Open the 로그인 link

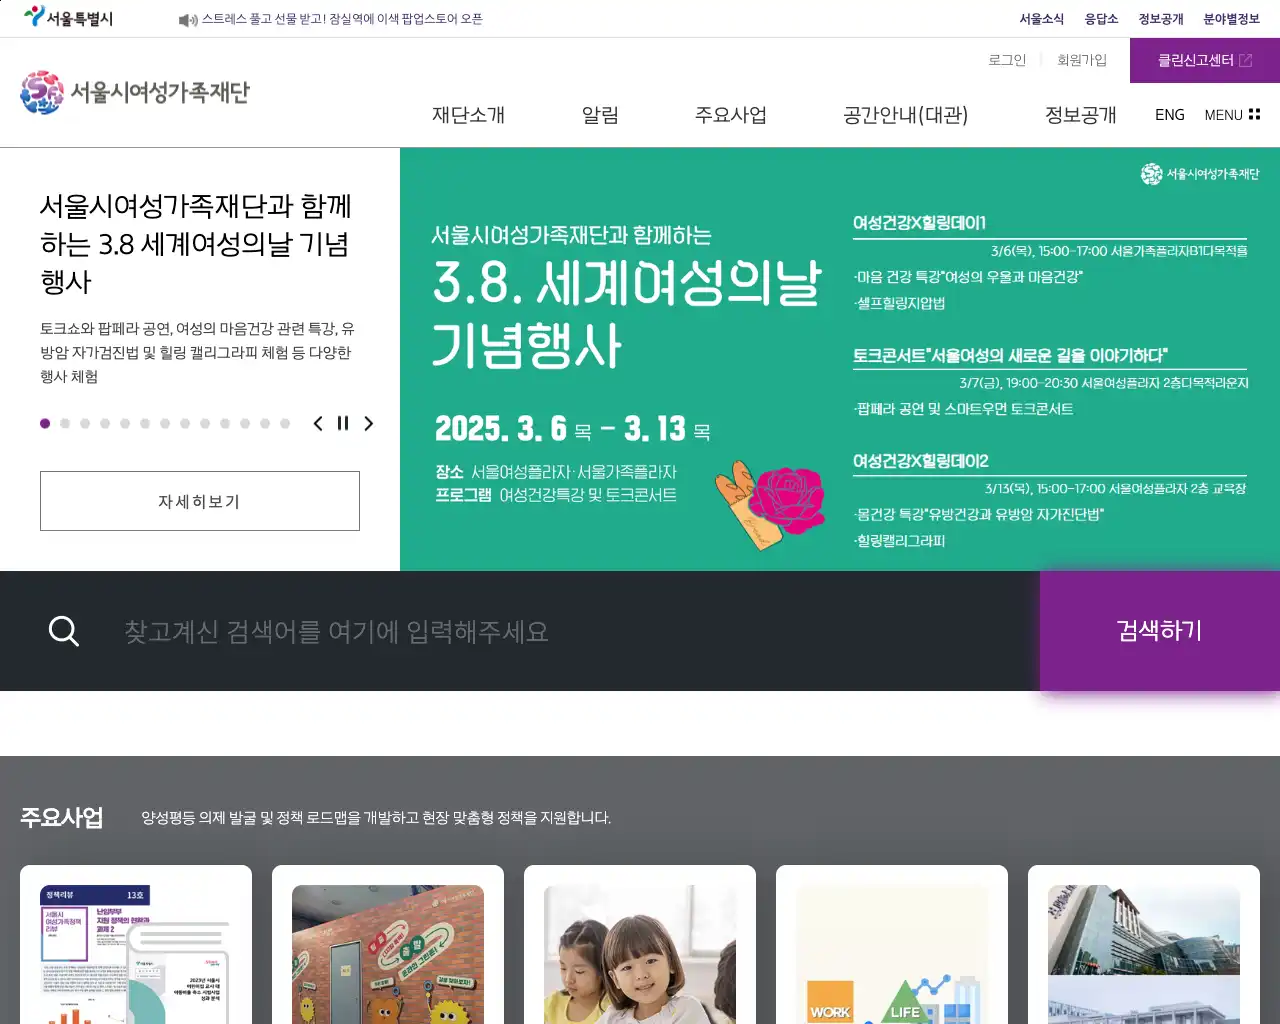point(1006,60)
